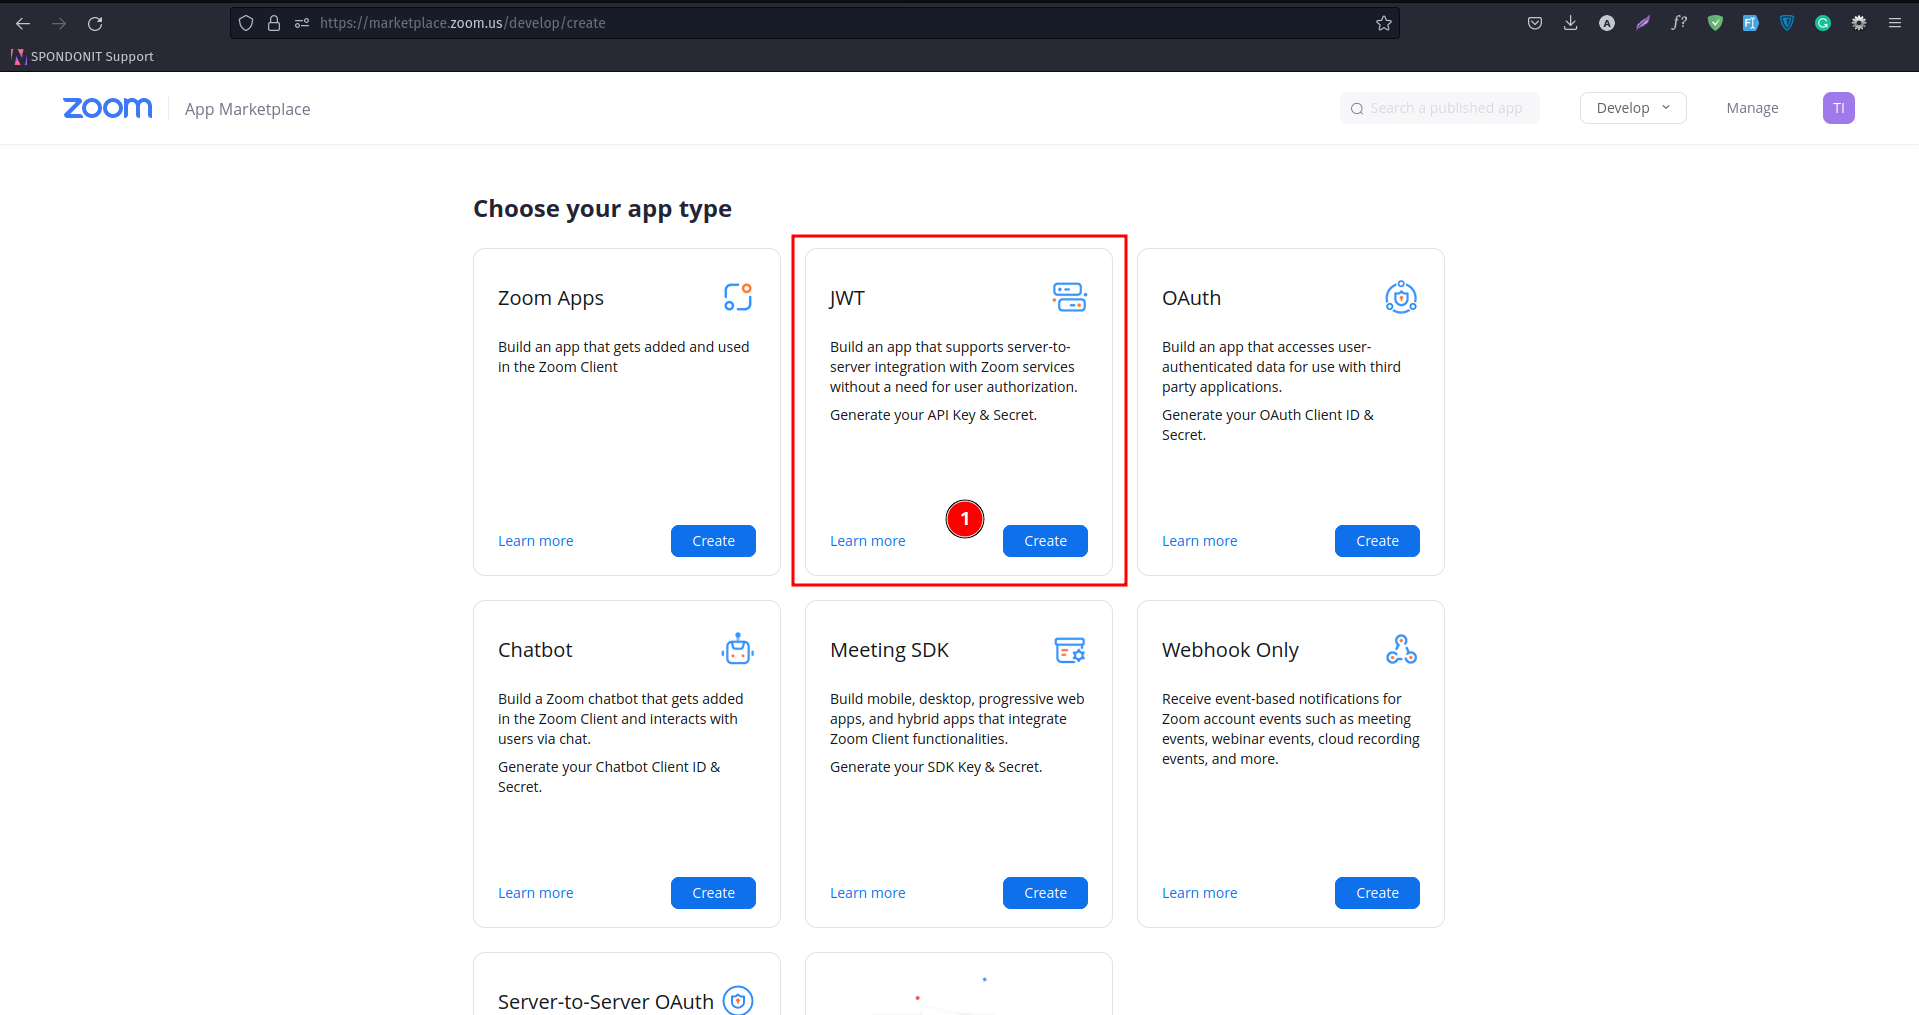Learn more about Meeting SDK
Image resolution: width=1919 pixels, height=1015 pixels.
(x=868, y=893)
